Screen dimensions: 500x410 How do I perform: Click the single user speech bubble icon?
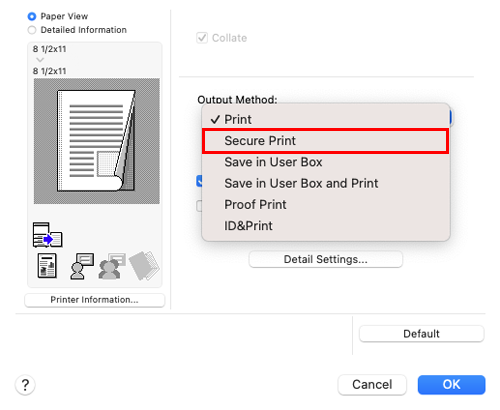[x=82, y=266]
